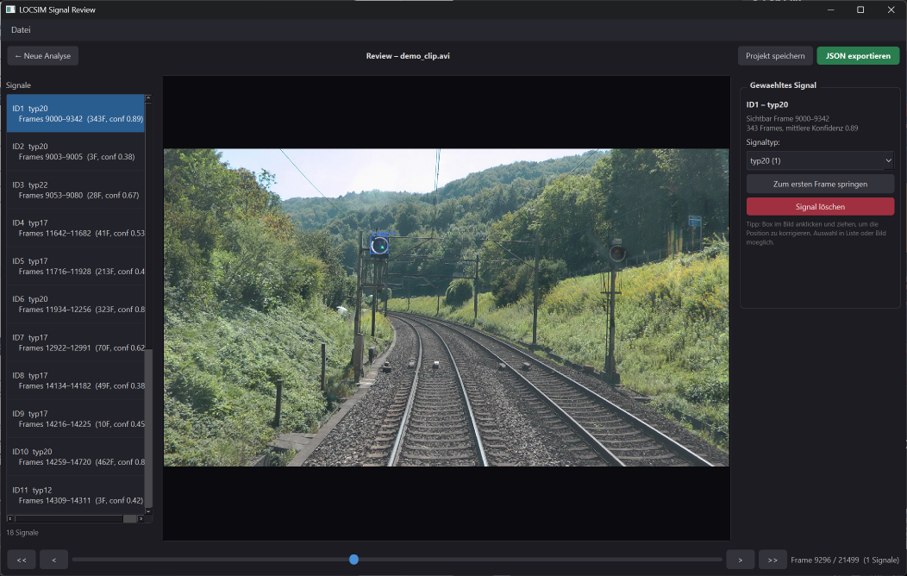Go back with Neue Analyse button
The height and width of the screenshot is (576, 907).
43,56
